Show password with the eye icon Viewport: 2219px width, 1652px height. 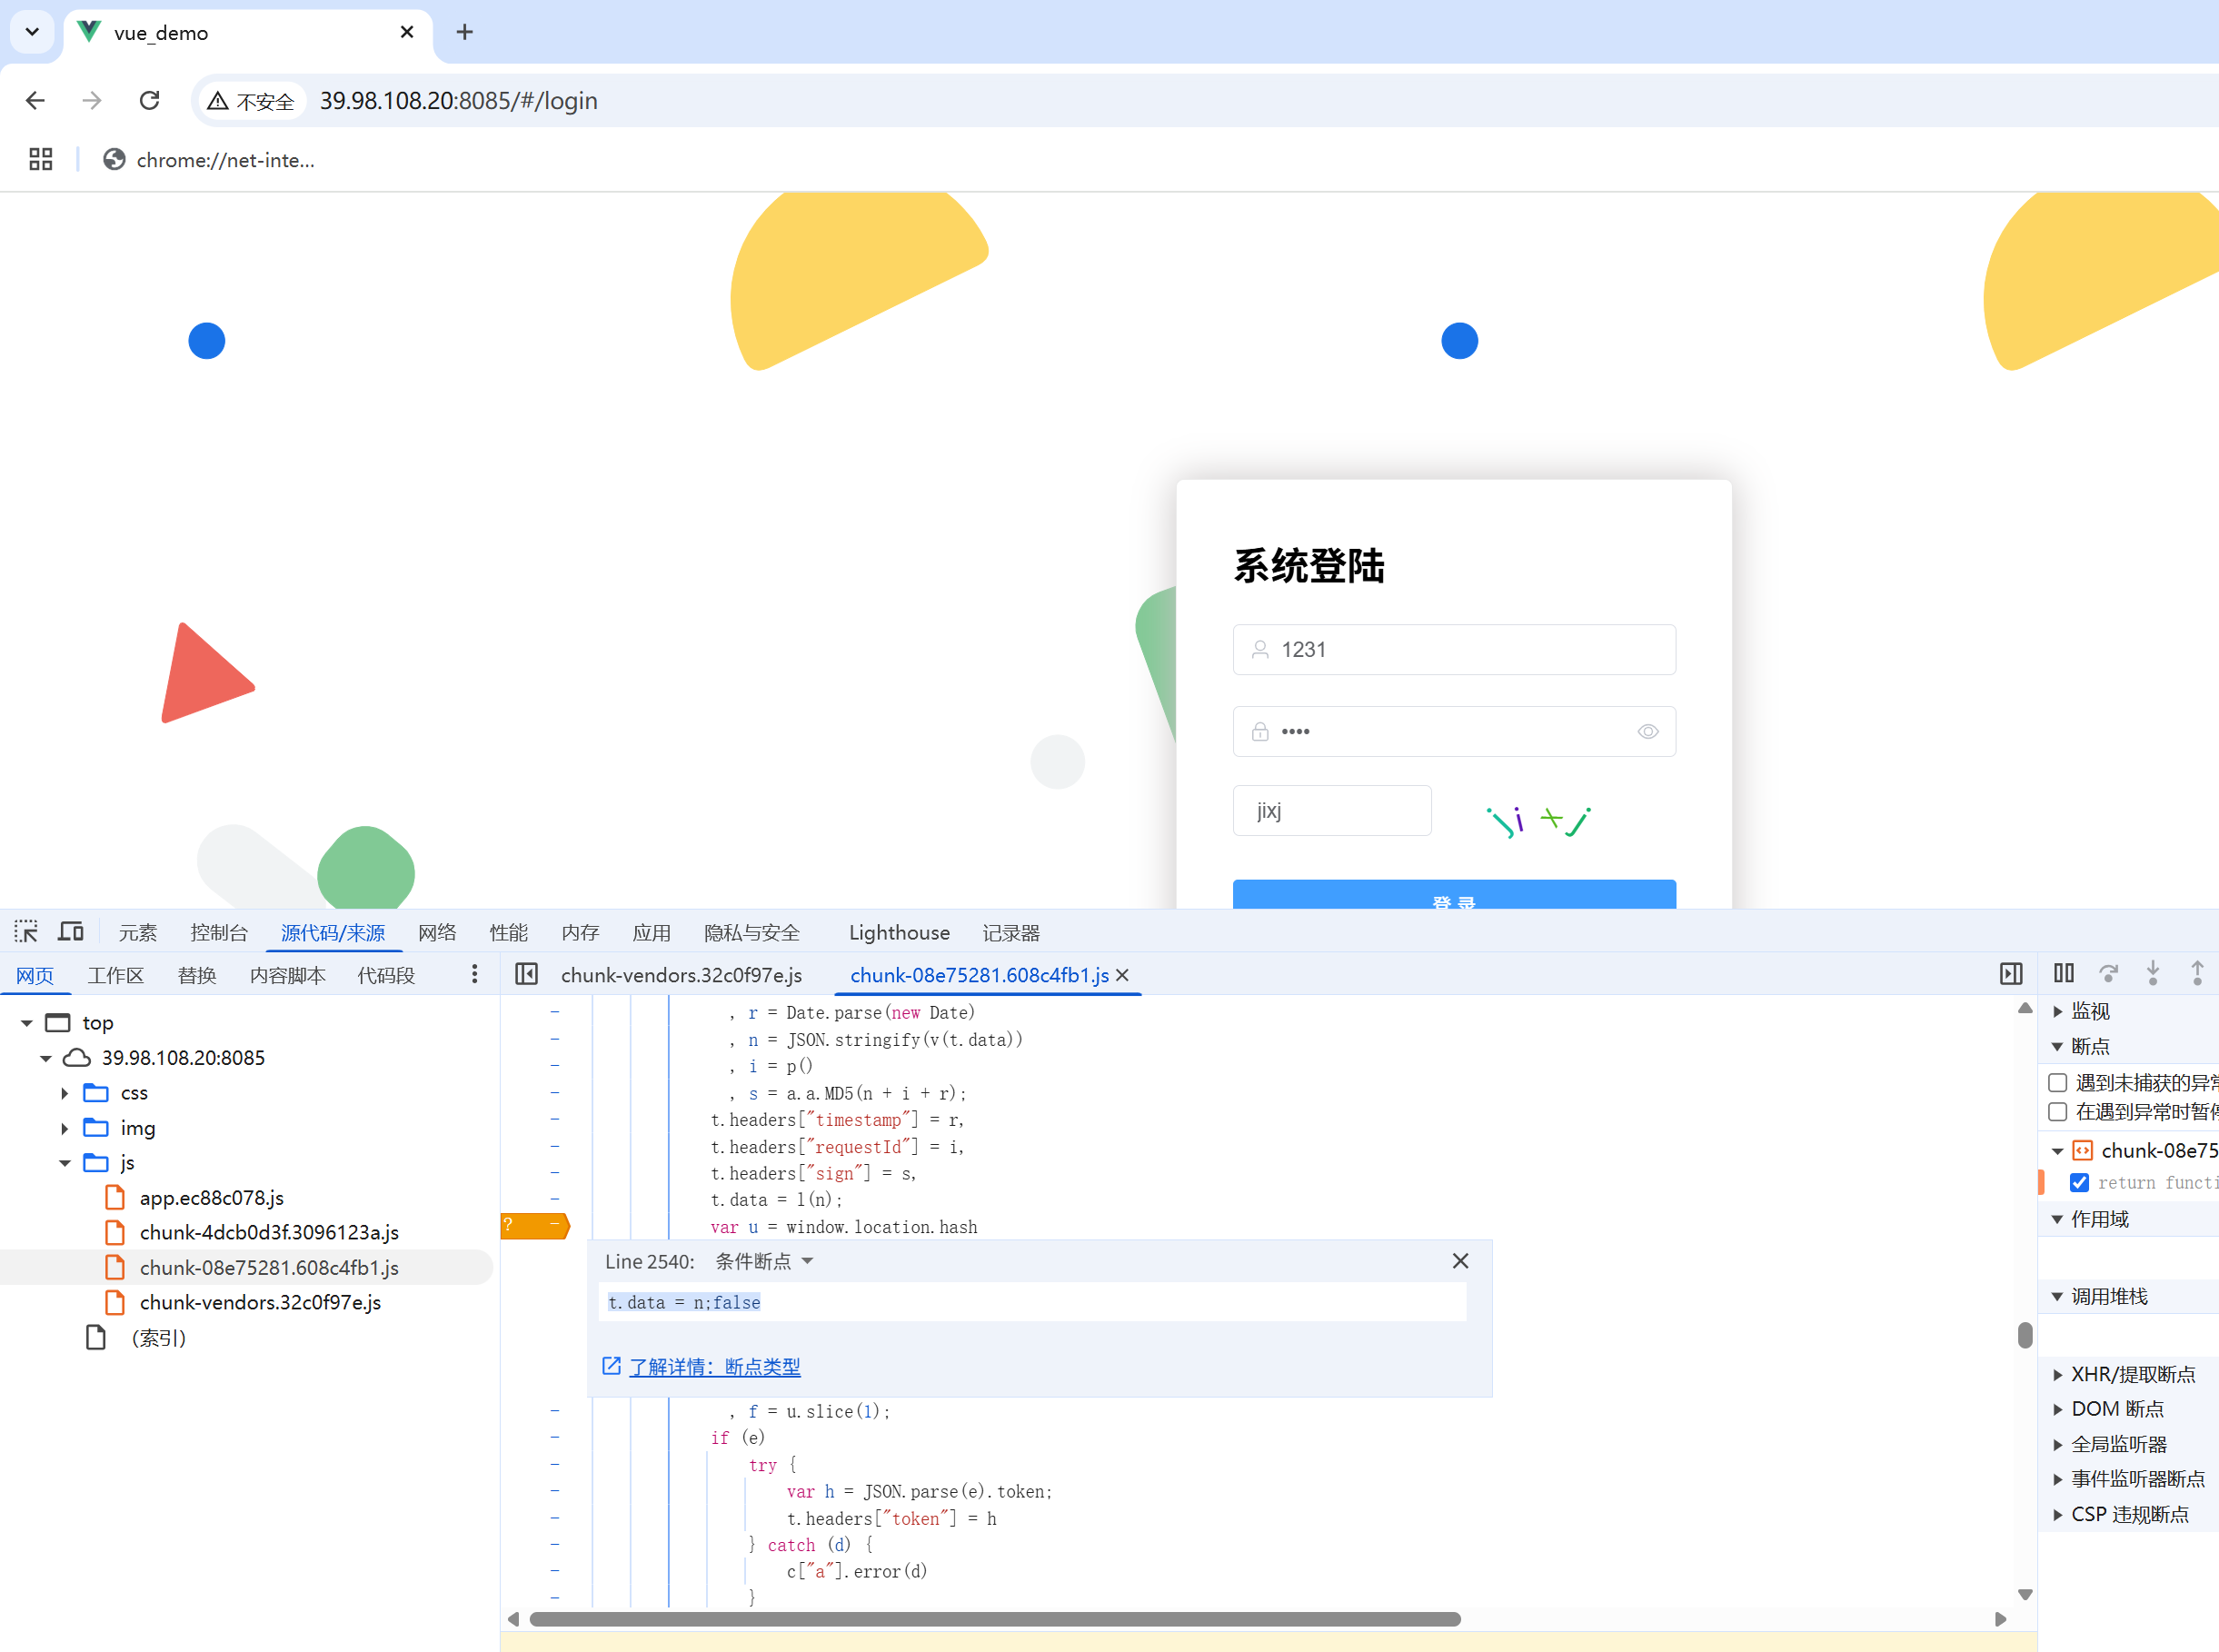pos(1647,732)
